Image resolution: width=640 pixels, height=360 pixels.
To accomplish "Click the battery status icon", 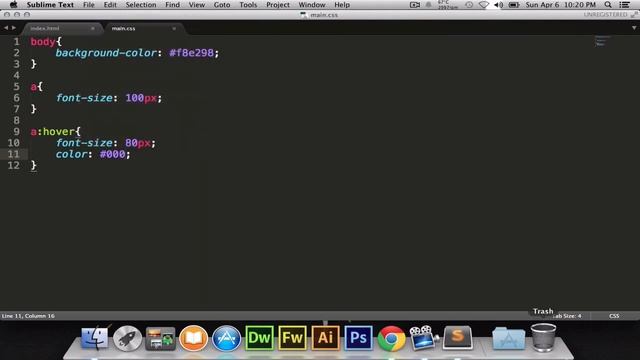I will click(514, 5).
